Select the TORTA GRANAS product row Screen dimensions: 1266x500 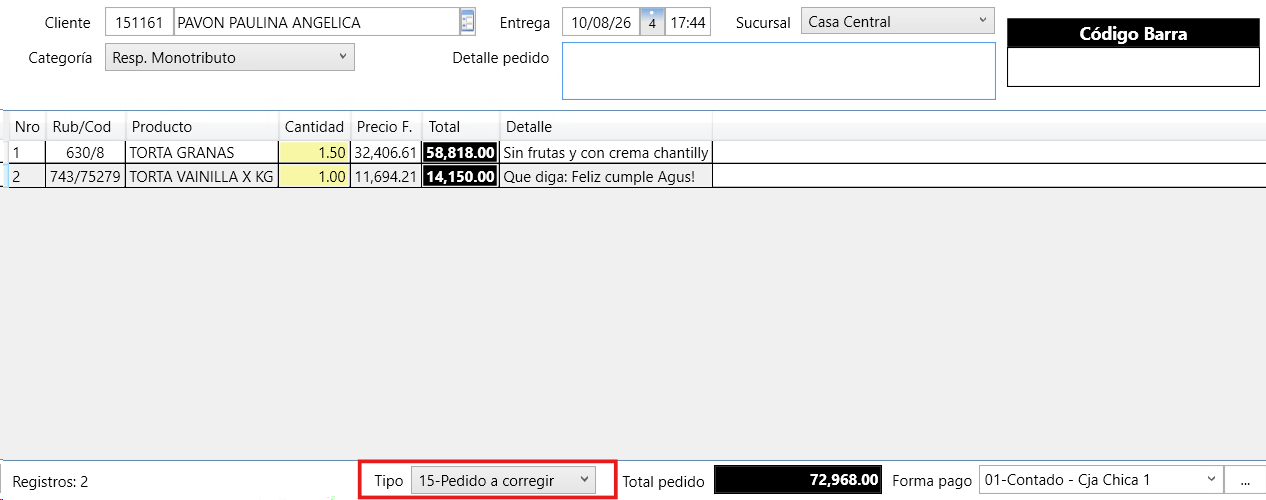click(x=361, y=153)
